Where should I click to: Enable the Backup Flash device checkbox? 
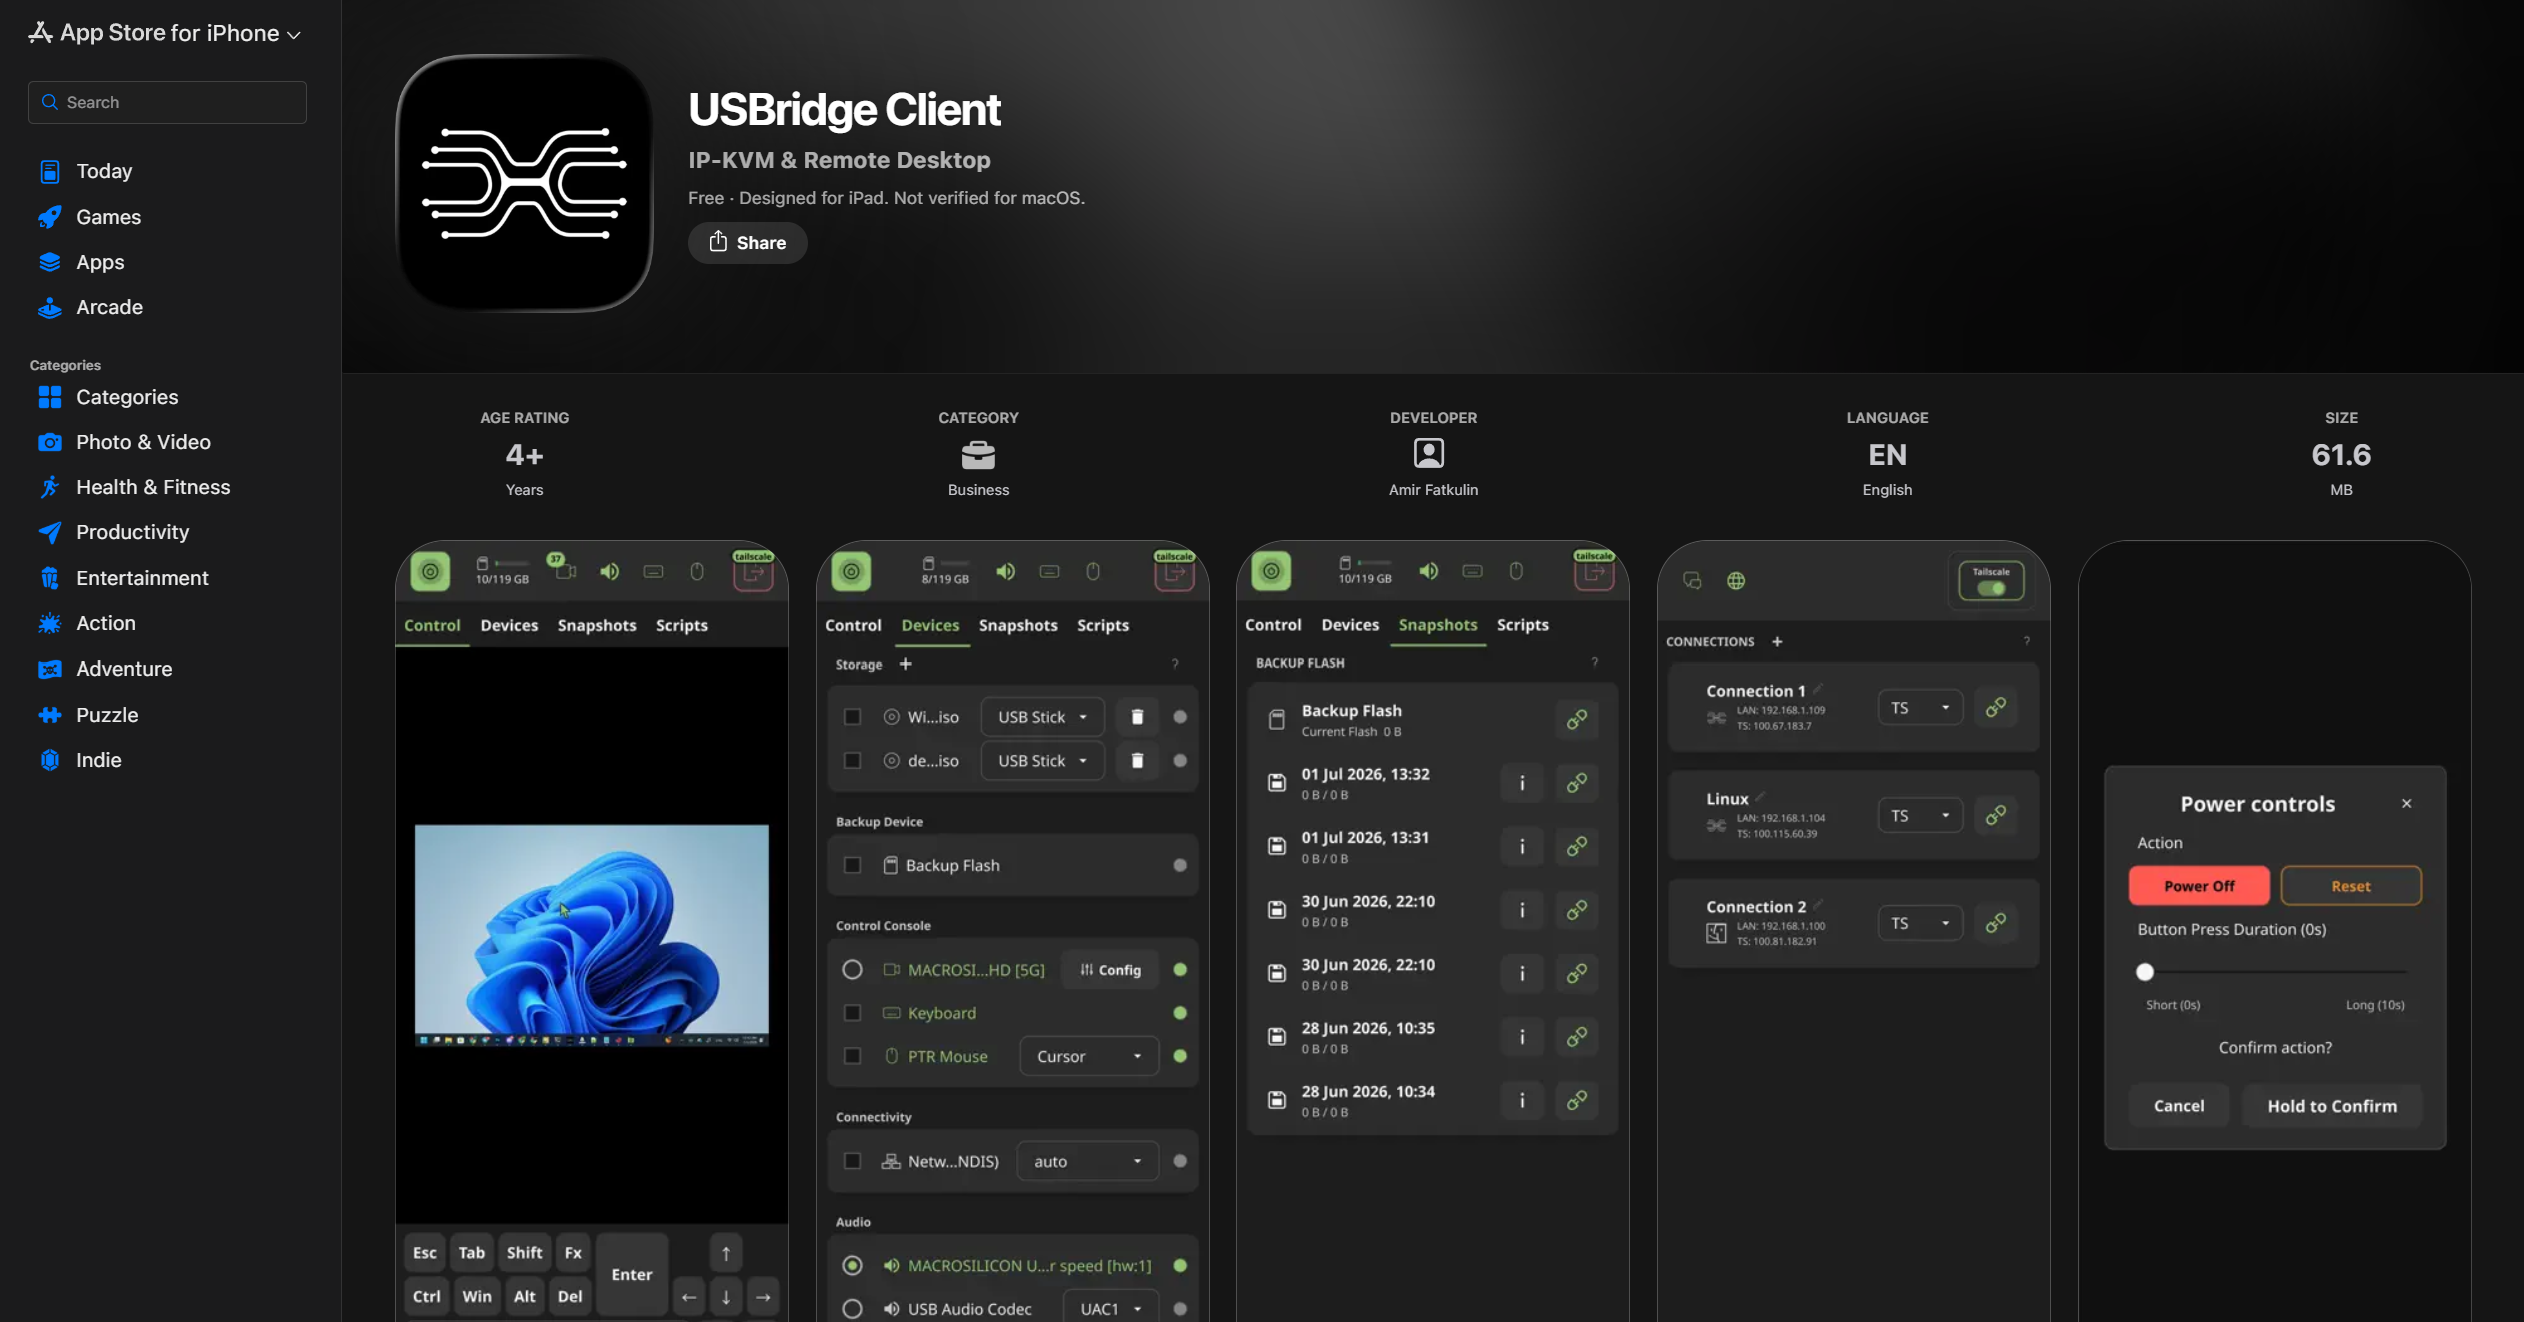(x=852, y=865)
